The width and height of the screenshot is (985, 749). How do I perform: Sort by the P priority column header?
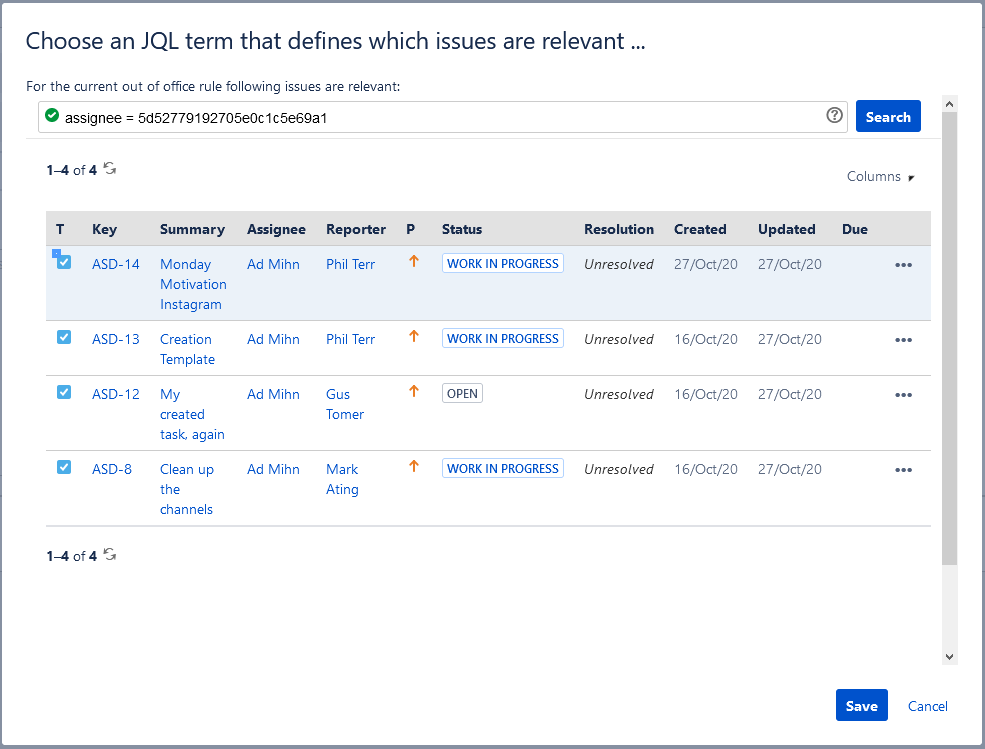(410, 229)
